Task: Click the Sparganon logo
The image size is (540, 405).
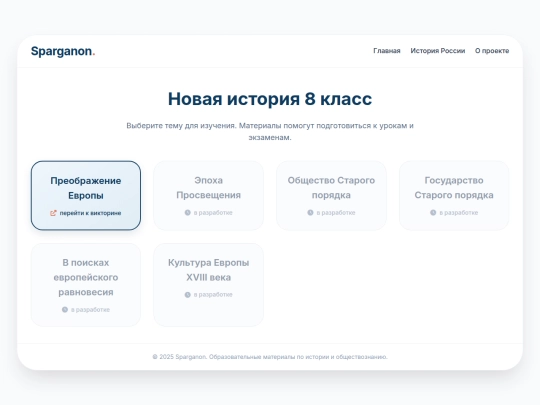Action: click(63, 51)
